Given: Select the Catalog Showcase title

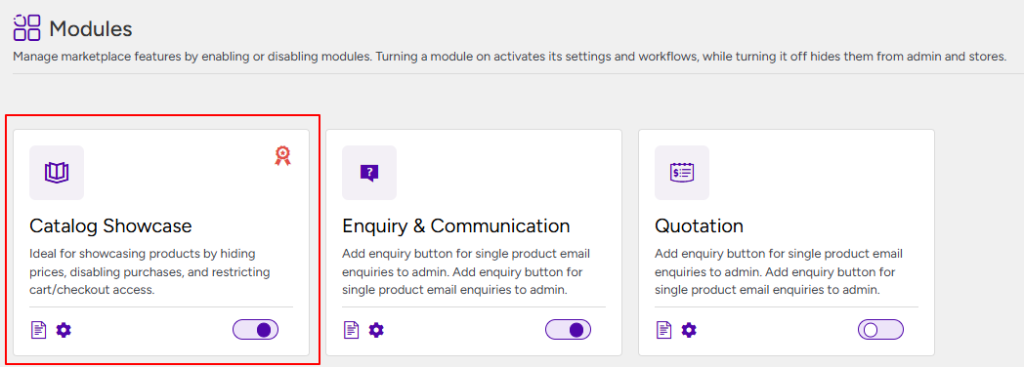Looking at the screenshot, I should click(x=111, y=226).
